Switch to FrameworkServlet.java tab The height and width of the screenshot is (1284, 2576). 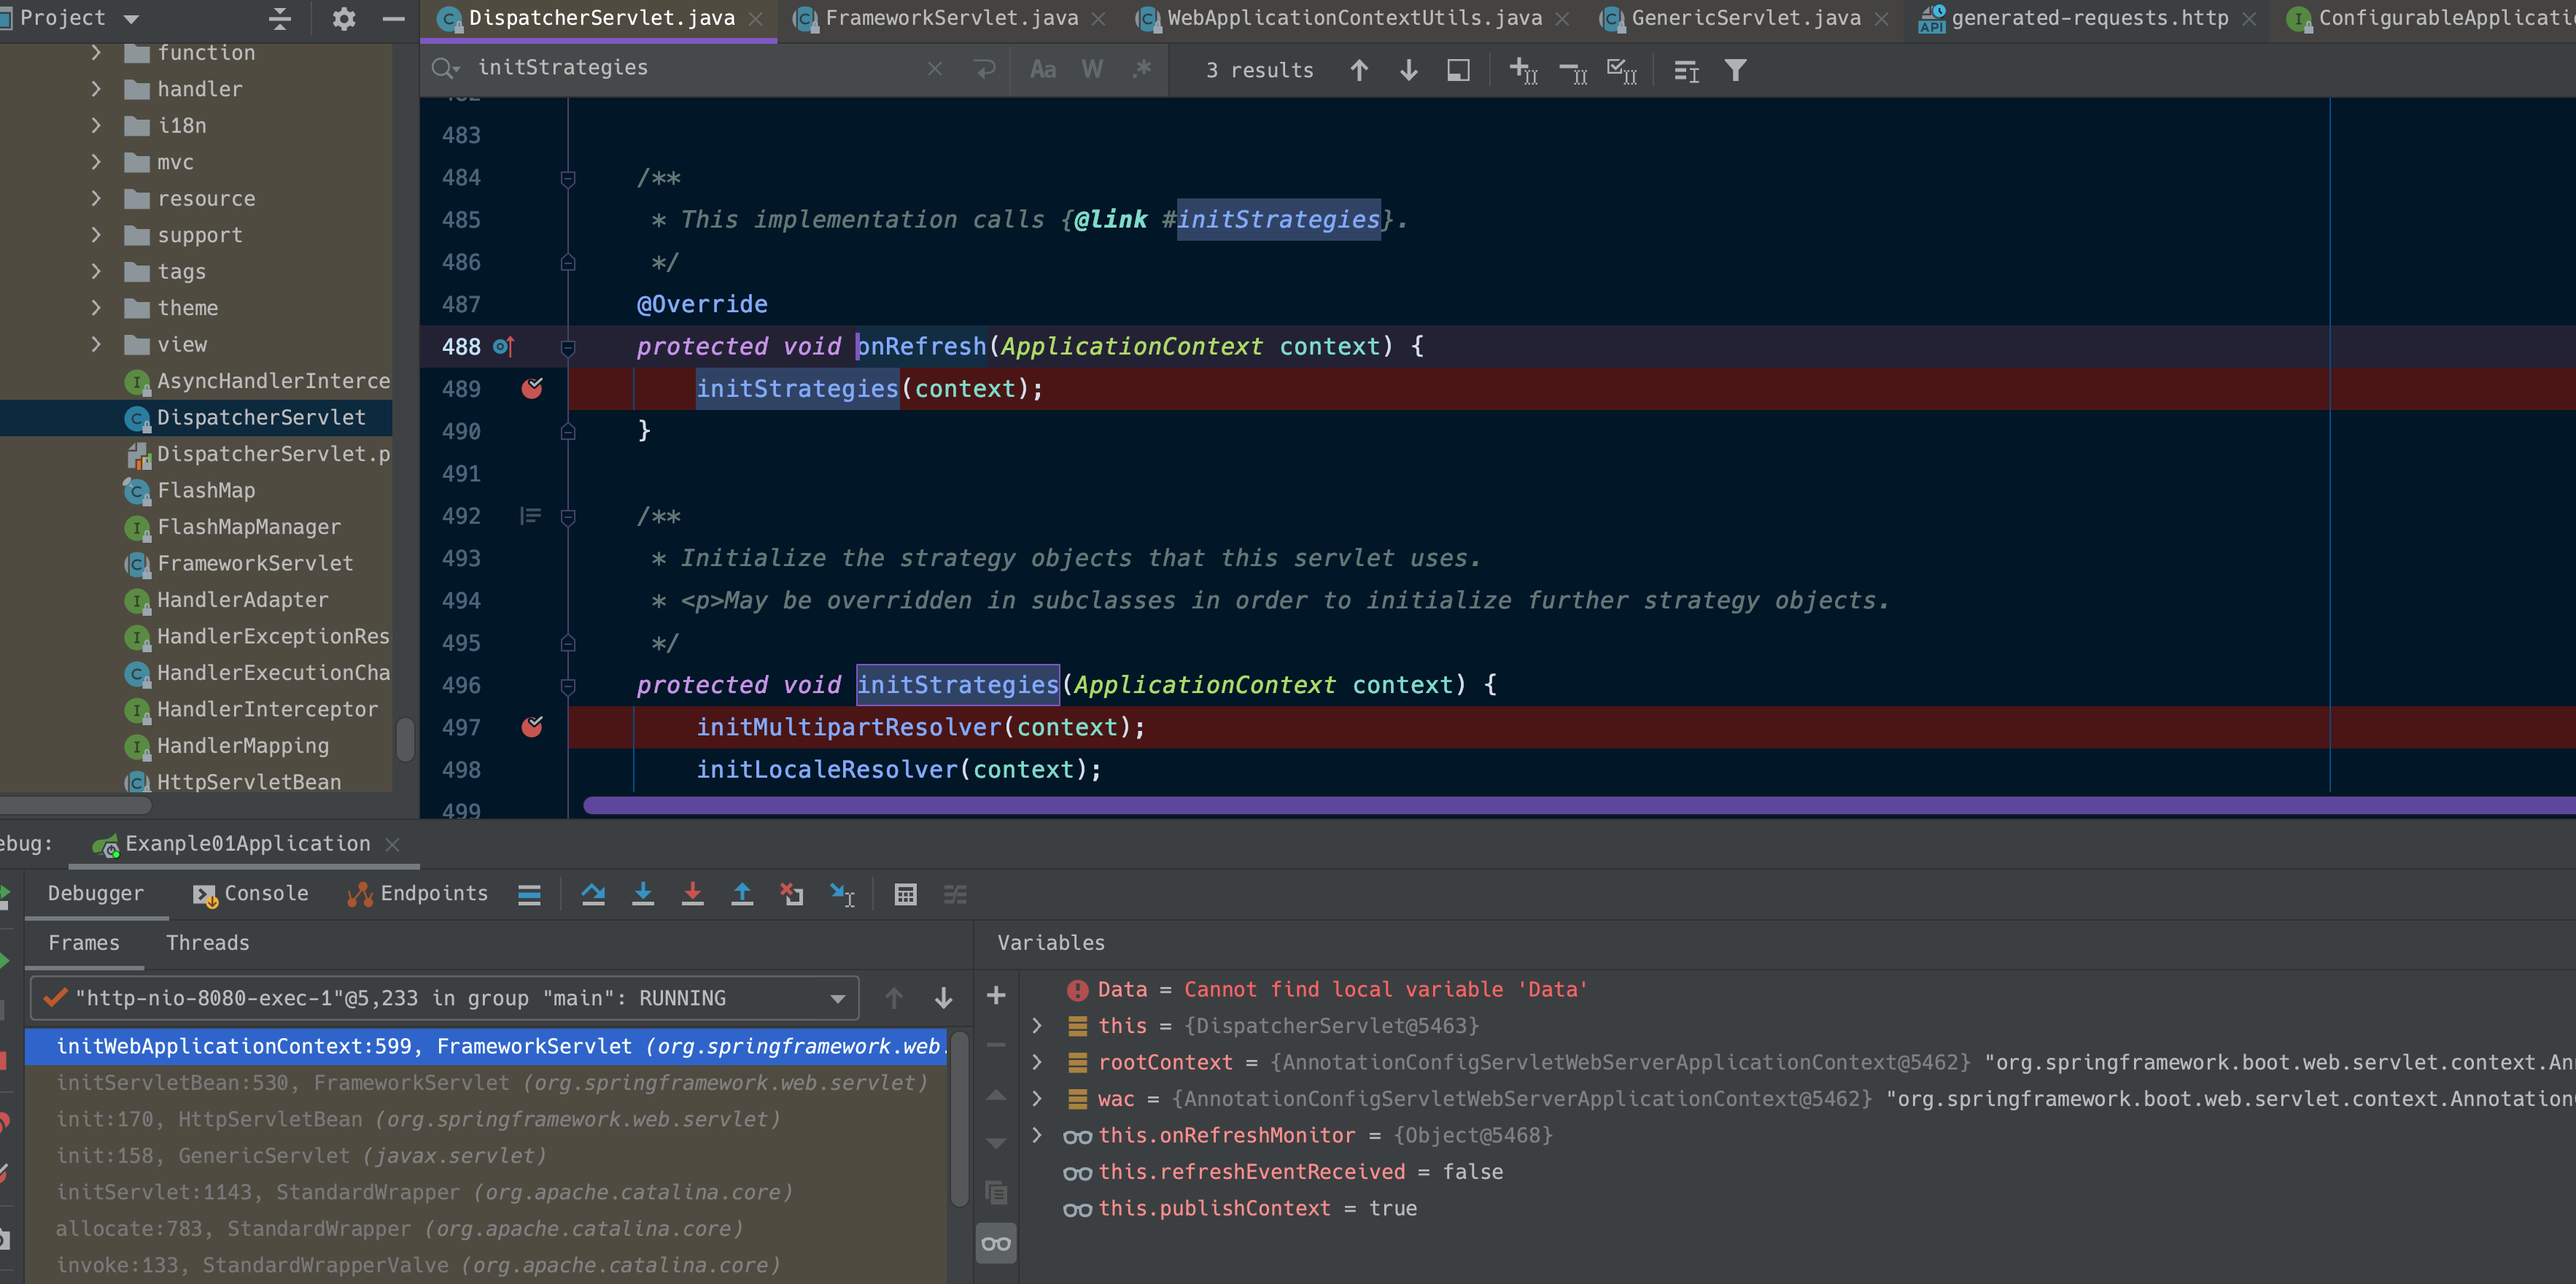coord(950,18)
